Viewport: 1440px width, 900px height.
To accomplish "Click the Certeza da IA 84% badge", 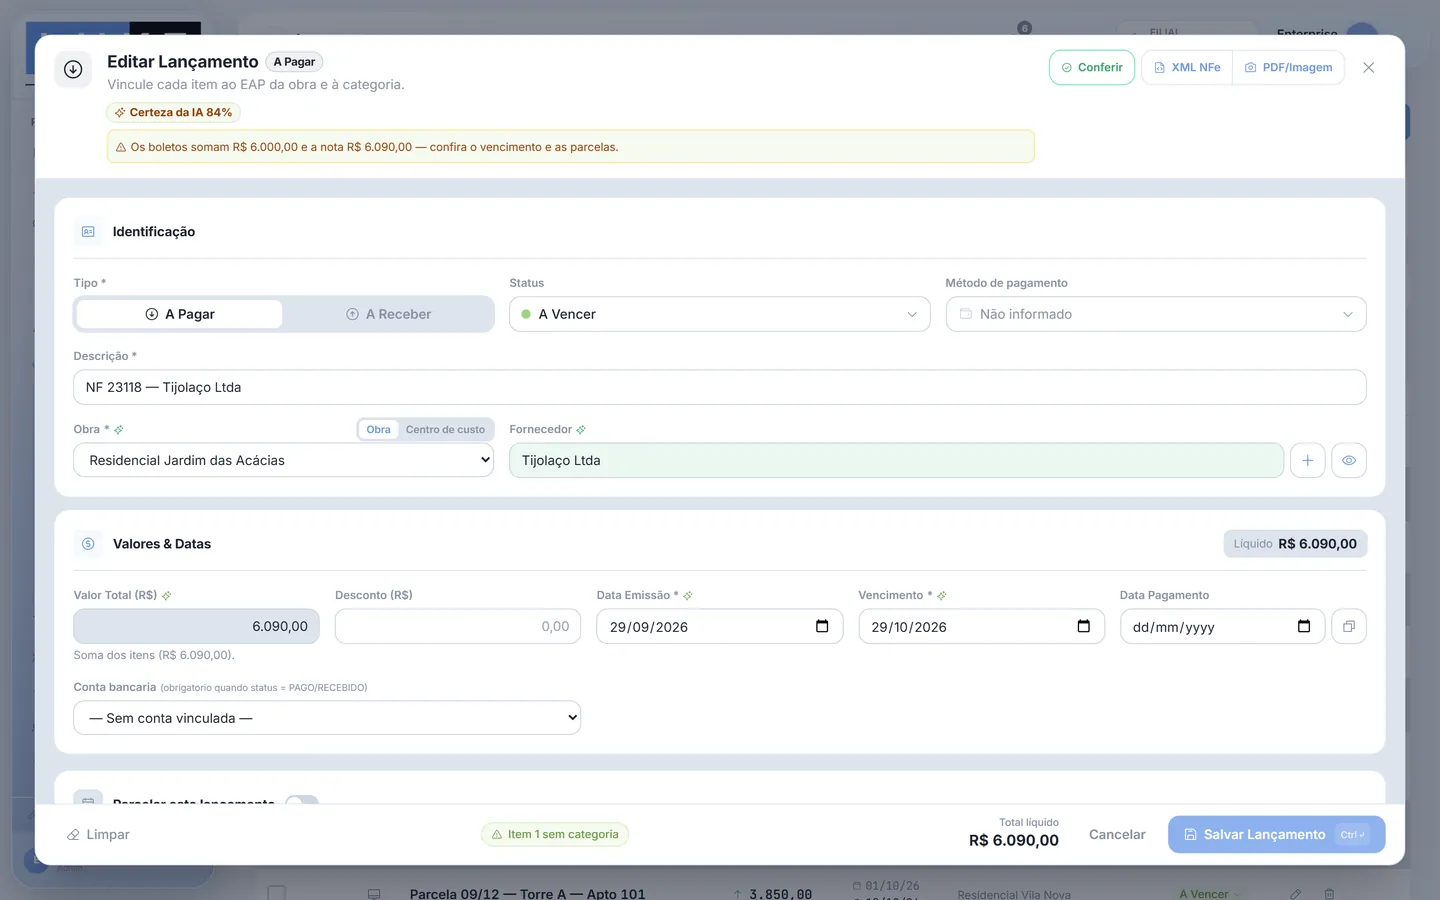I will point(174,113).
